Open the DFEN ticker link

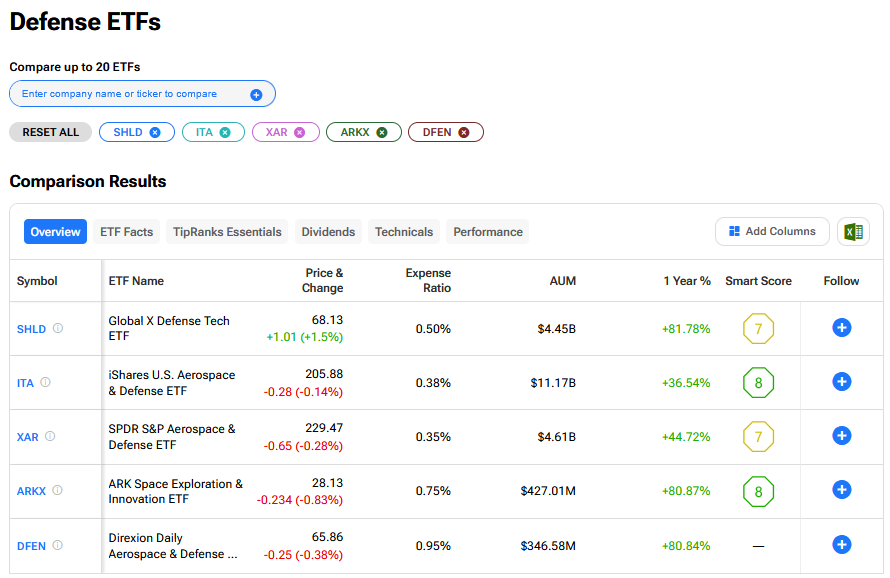coord(31,546)
